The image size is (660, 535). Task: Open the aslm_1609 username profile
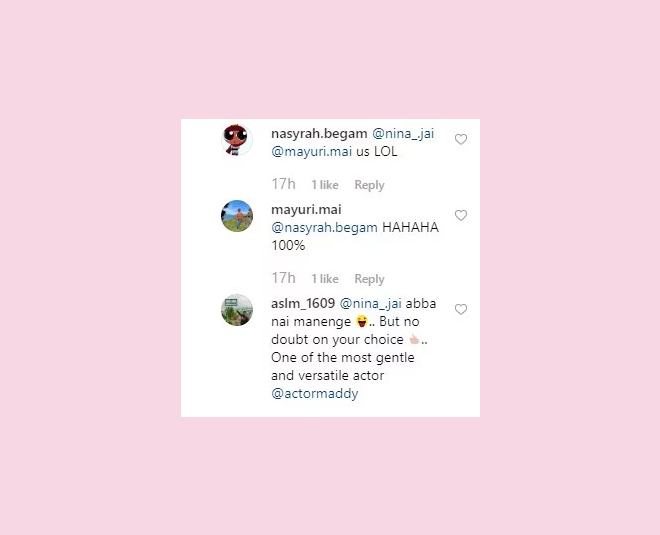pyautogui.click(x=303, y=303)
